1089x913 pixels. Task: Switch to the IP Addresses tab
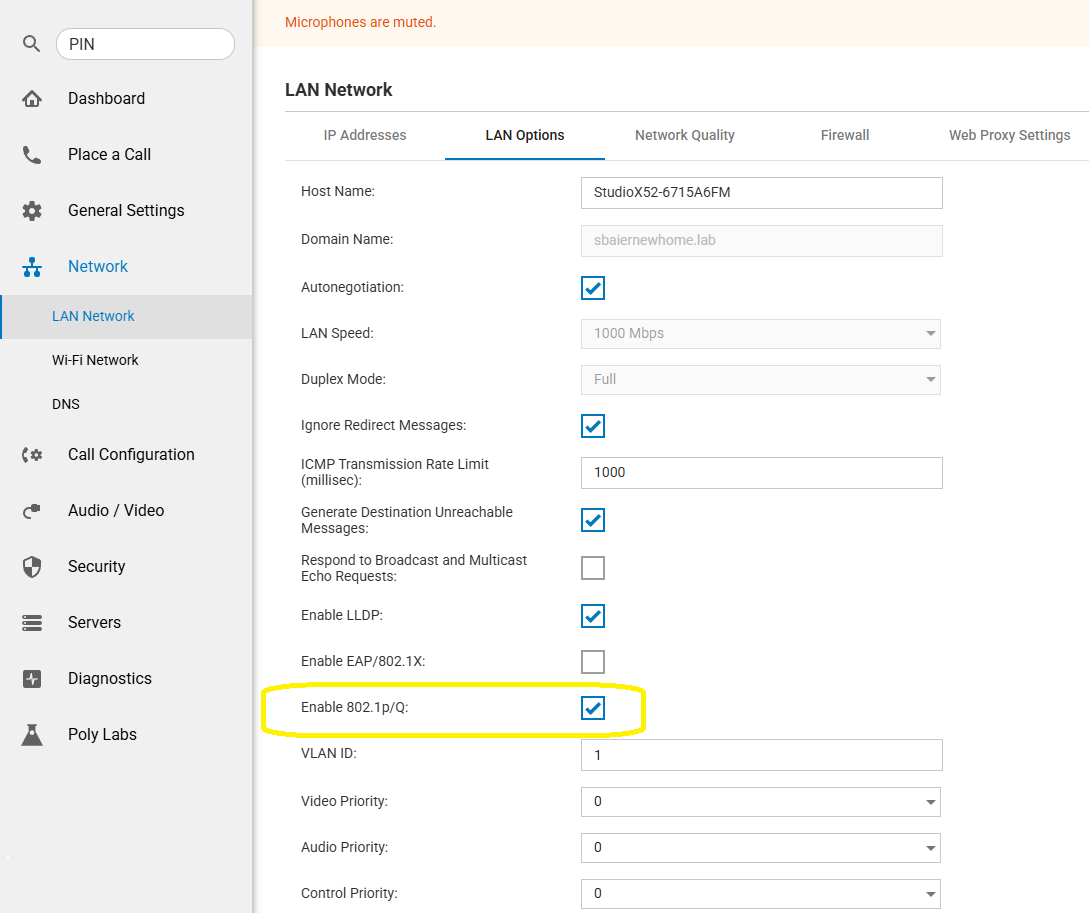coord(365,135)
